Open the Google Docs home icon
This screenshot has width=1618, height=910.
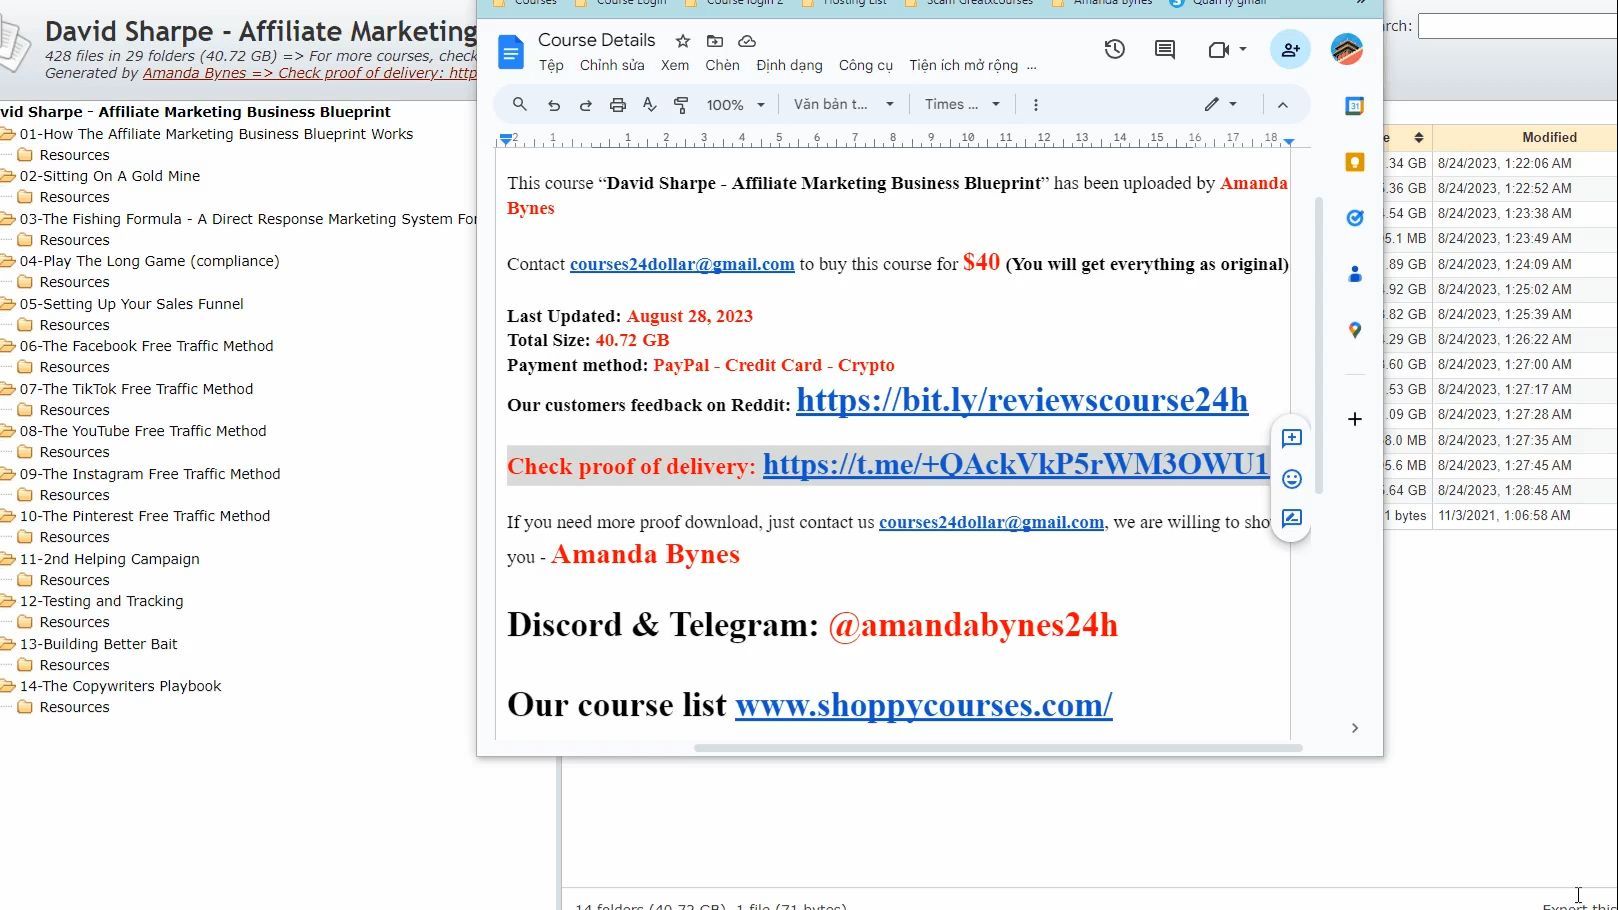click(x=511, y=52)
